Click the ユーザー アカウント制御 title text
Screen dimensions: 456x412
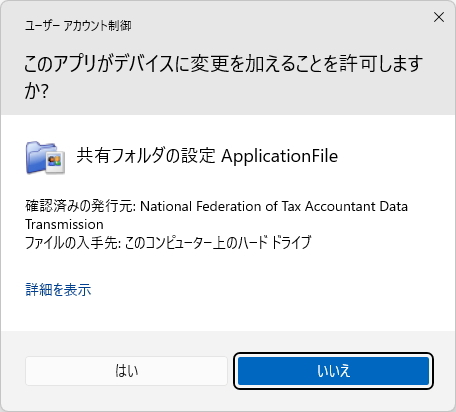[x=78, y=26]
